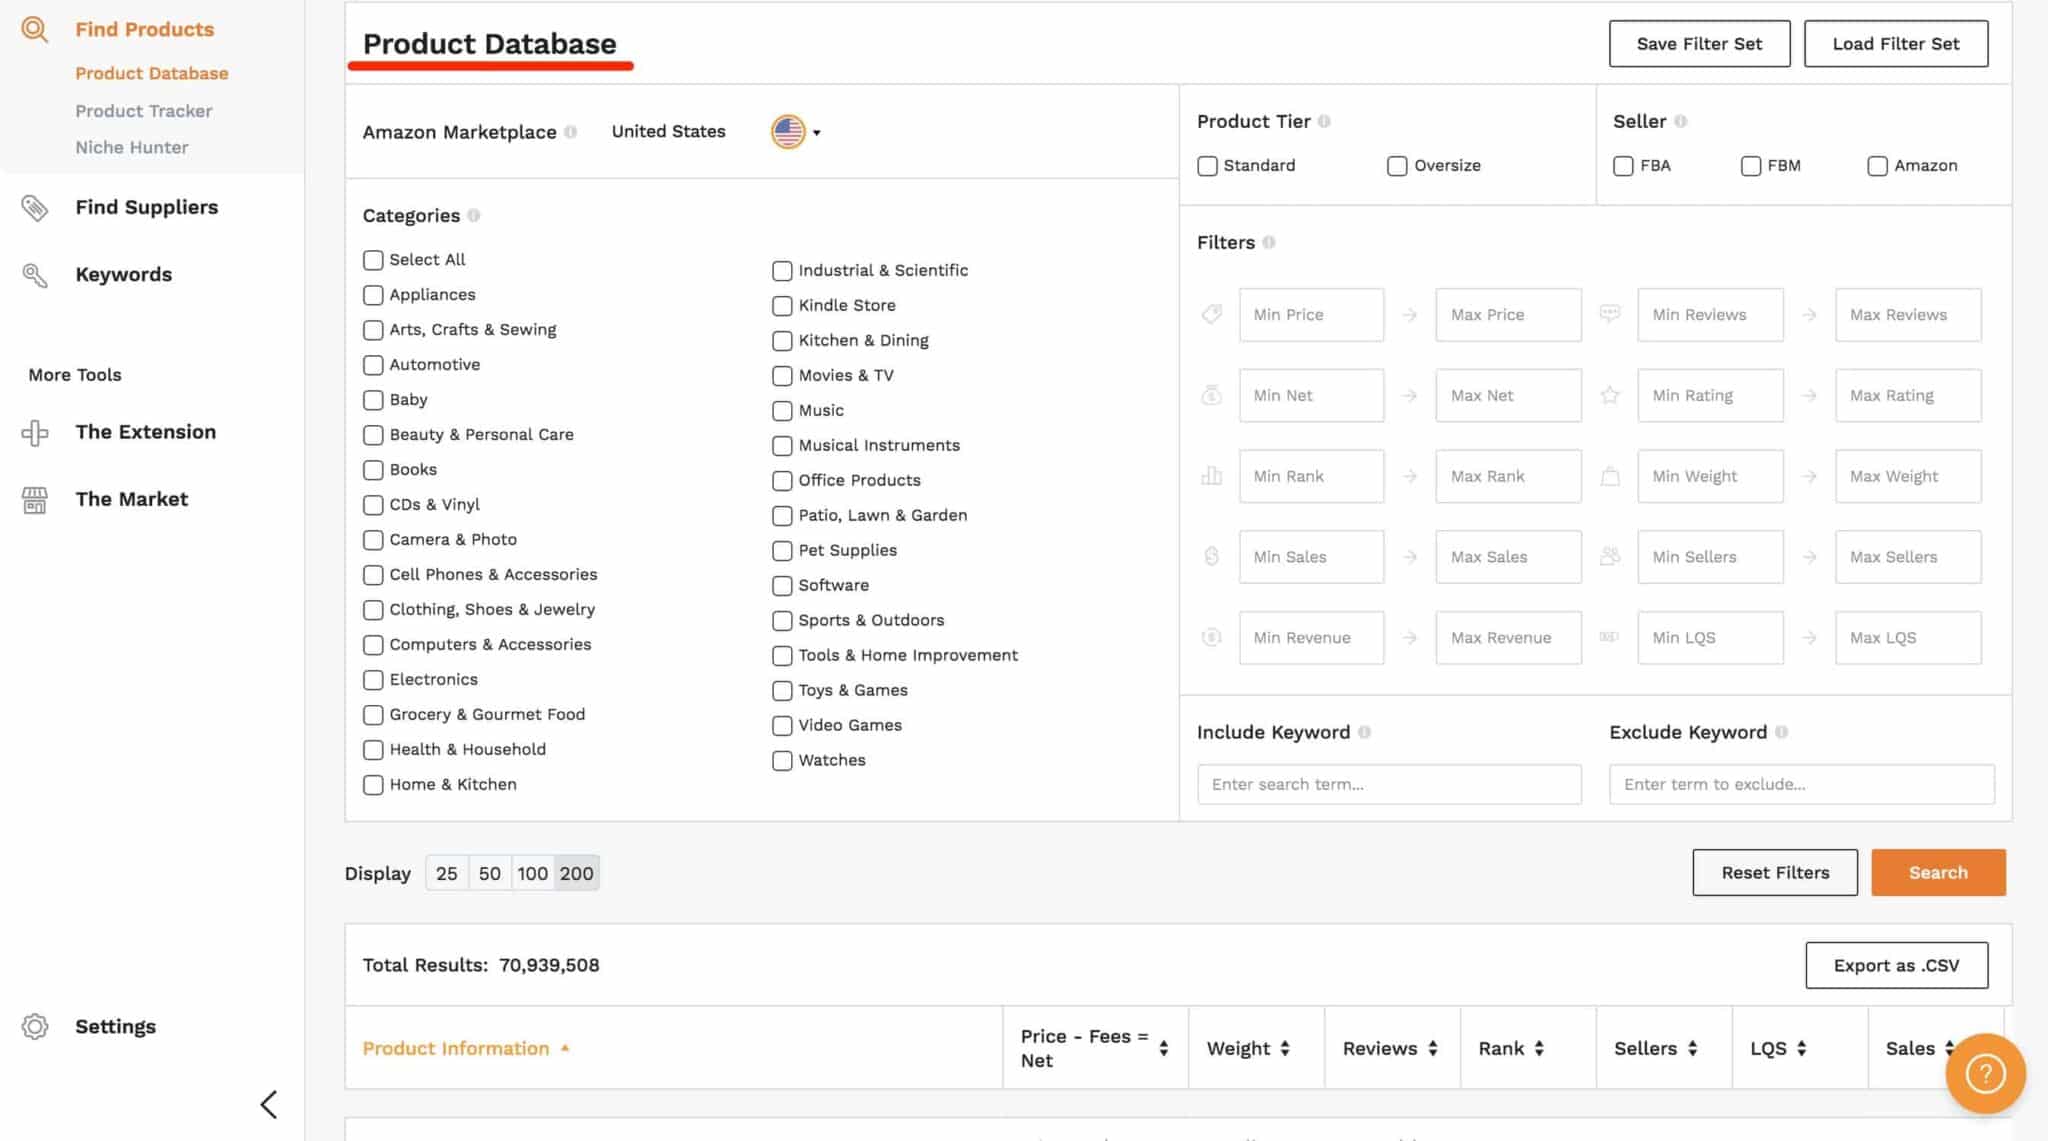
Task: Open the US flag marketplace dropdown
Action: tap(796, 132)
